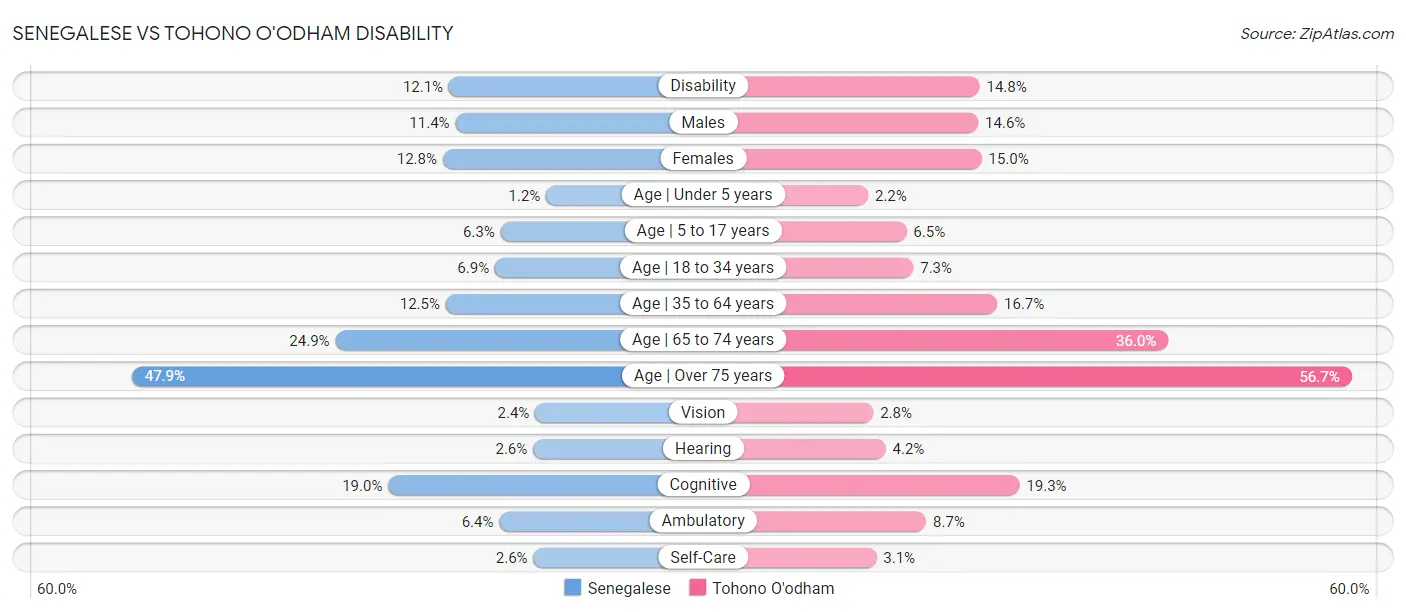The height and width of the screenshot is (612, 1406).
Task: Click the Cognitive category label
Action: pyautogui.click(x=703, y=485)
